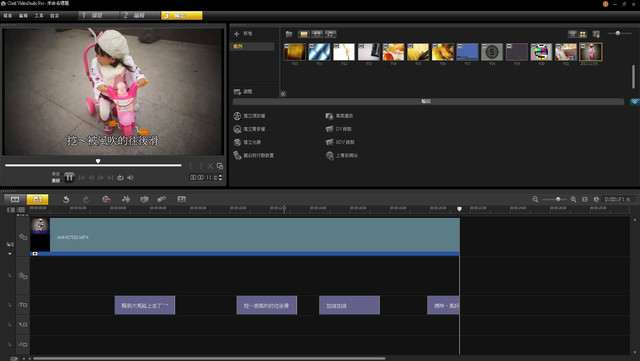Click the Browse button in library panel

coord(243,92)
